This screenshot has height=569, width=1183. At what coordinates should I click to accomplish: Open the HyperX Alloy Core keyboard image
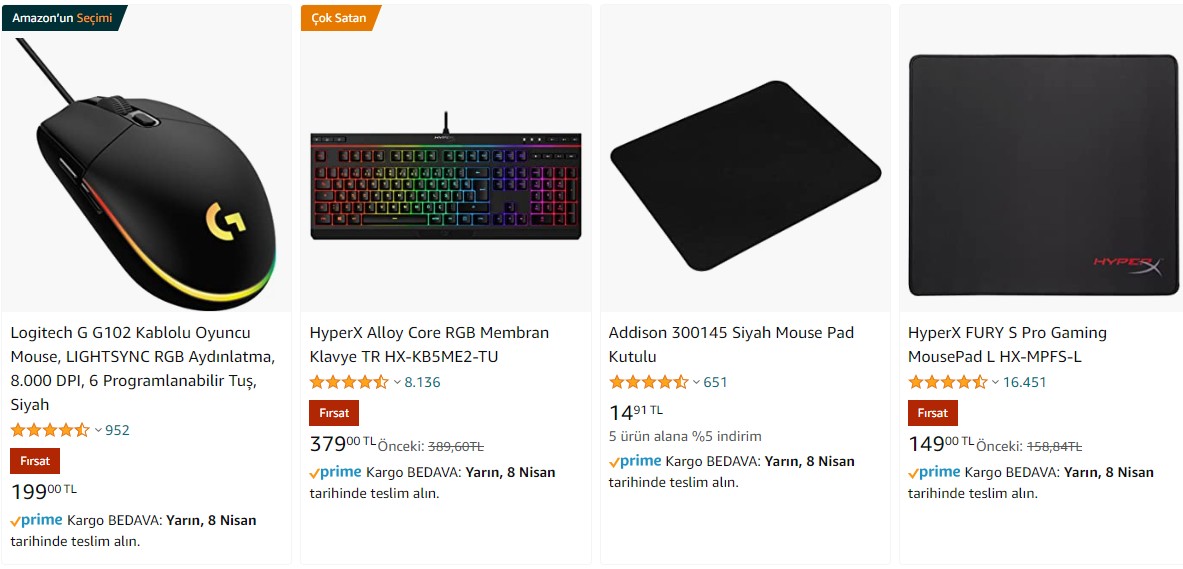click(x=445, y=185)
